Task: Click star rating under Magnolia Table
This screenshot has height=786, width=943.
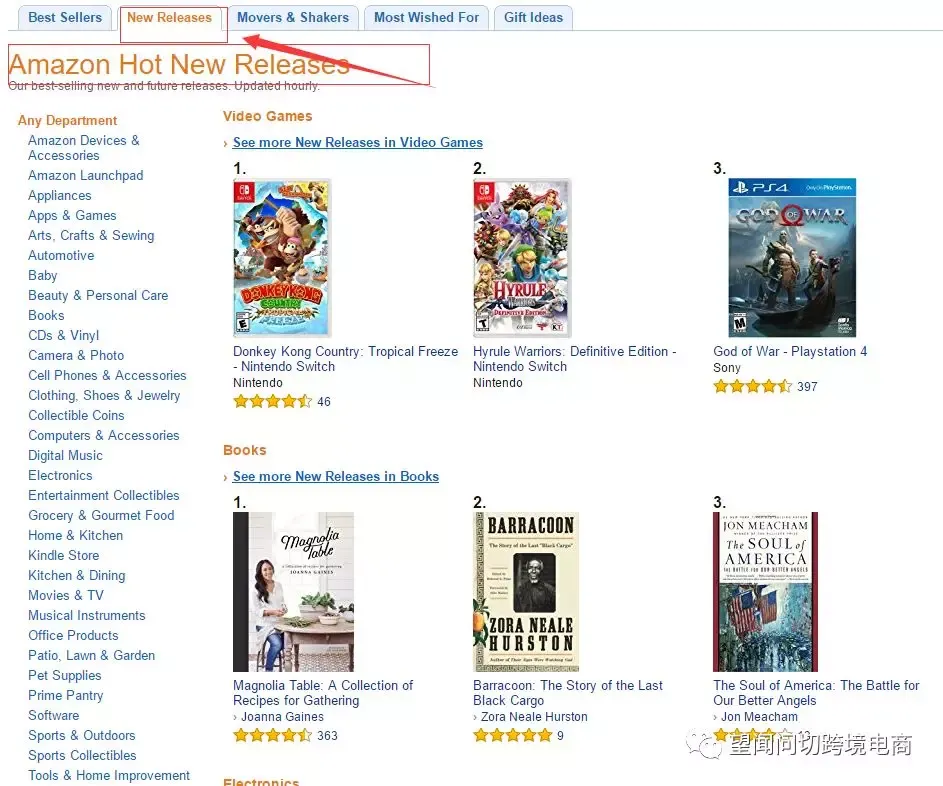Action: [x=272, y=735]
